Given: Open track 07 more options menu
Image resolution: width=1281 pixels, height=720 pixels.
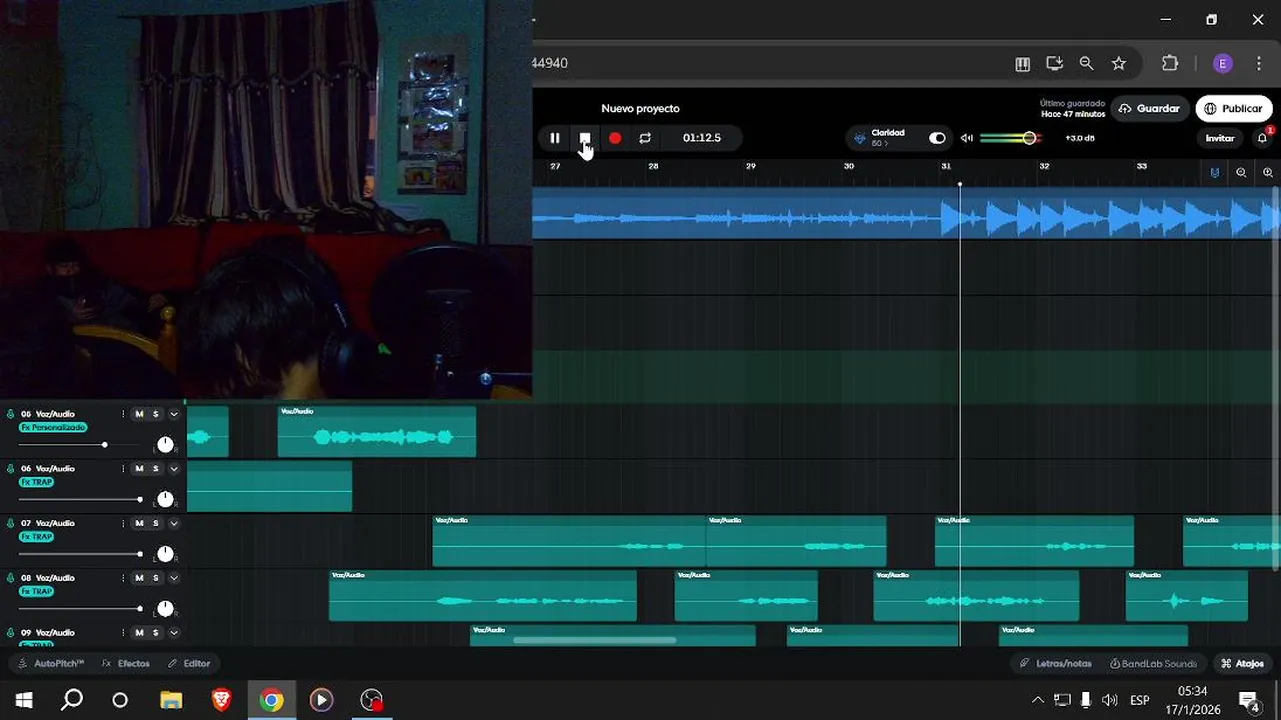Looking at the screenshot, I should (x=123, y=523).
